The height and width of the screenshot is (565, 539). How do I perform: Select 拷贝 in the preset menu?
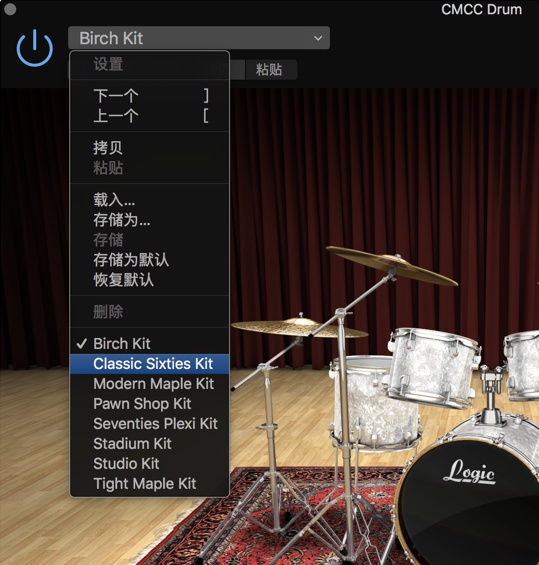pos(150,148)
